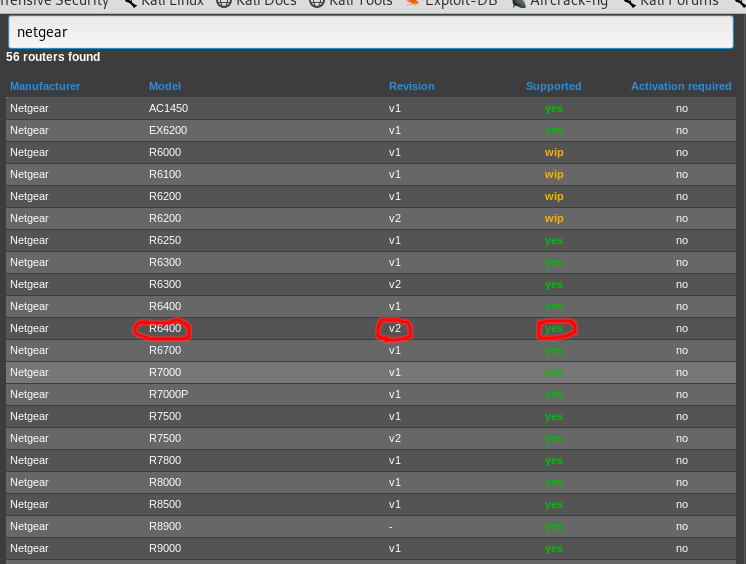The width and height of the screenshot is (746, 564).
Task: Select the R6100 model cell
Action: [165, 174]
